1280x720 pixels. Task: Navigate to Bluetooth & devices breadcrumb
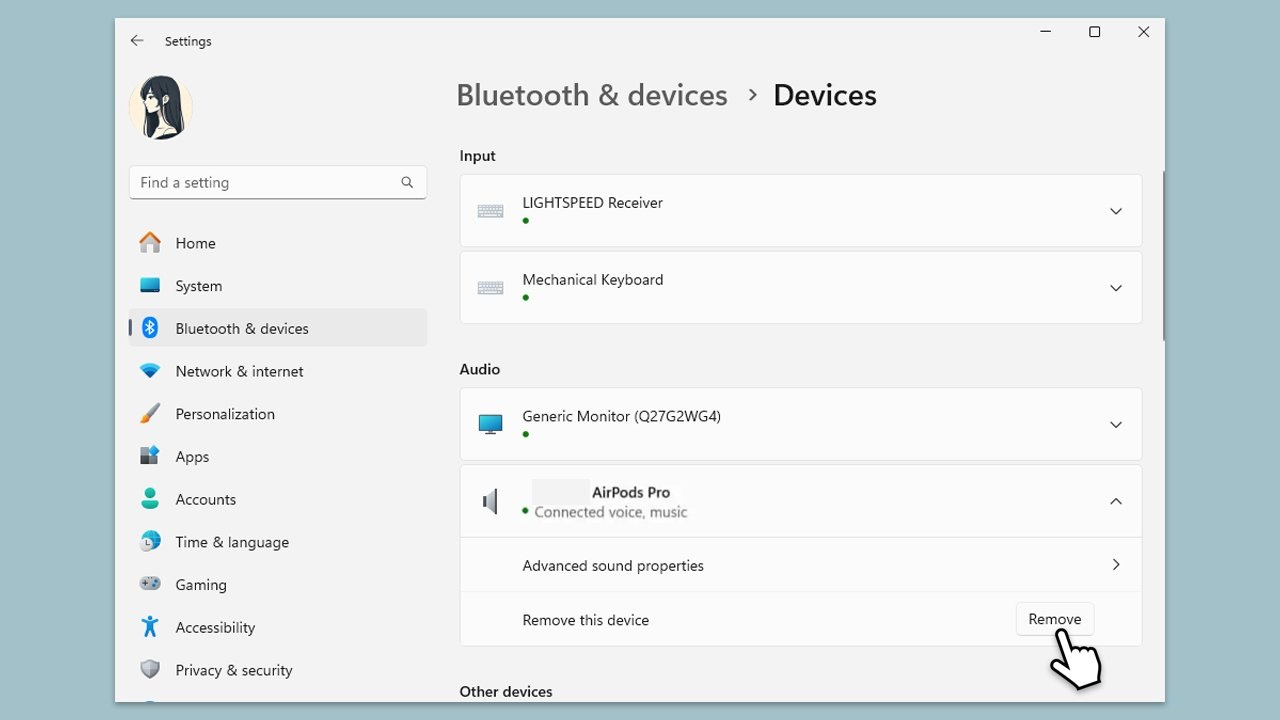click(x=591, y=95)
